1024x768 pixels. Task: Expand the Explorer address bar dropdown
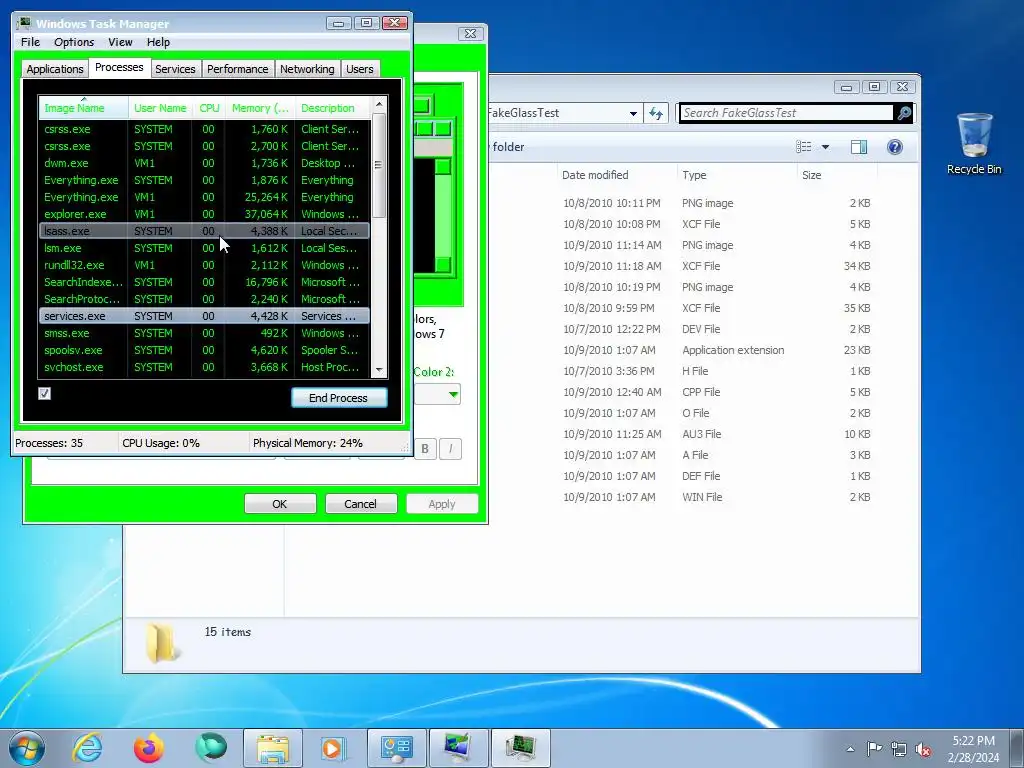pos(633,113)
